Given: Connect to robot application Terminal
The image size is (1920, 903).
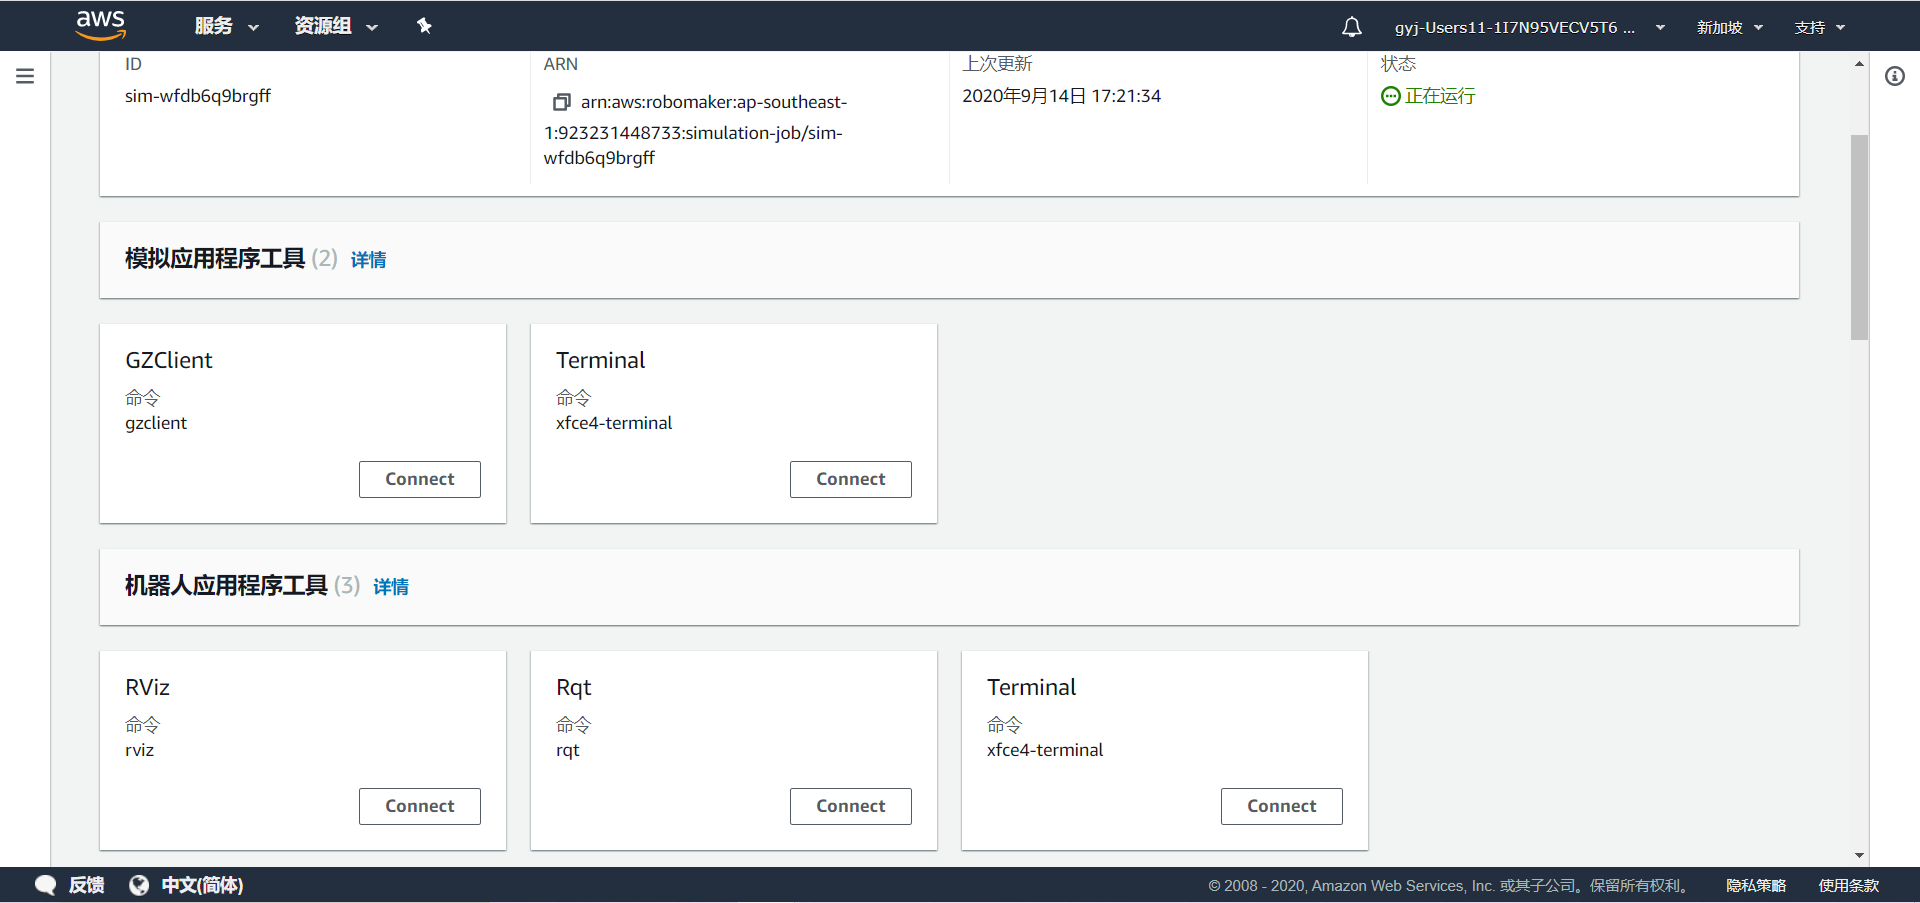Looking at the screenshot, I should 1282,806.
